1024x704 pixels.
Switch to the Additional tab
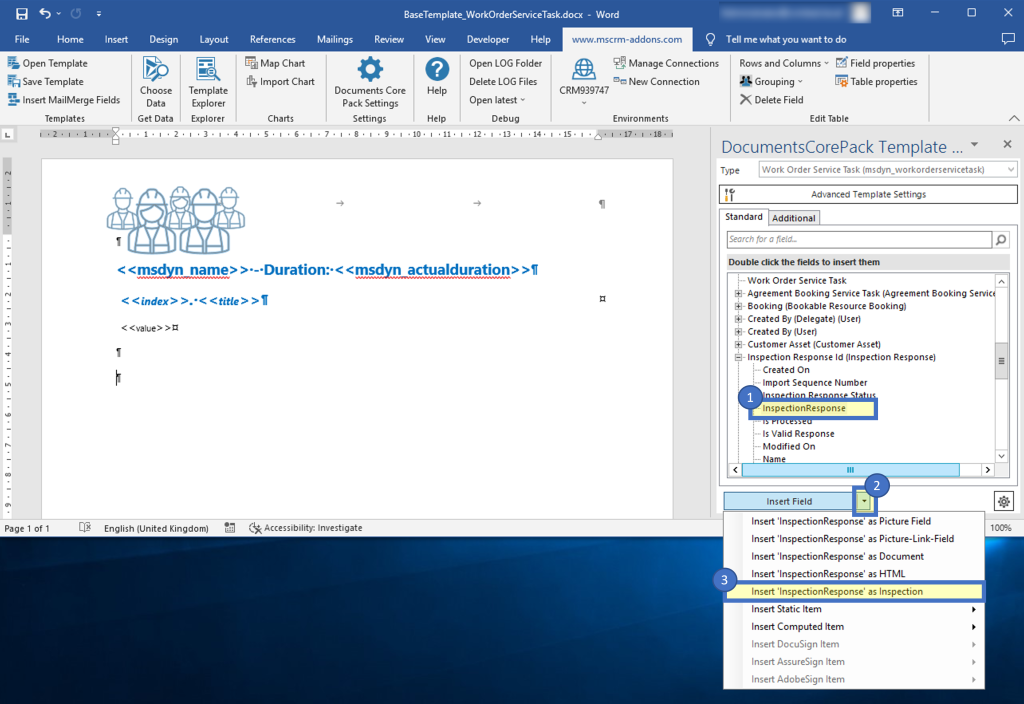click(x=793, y=218)
